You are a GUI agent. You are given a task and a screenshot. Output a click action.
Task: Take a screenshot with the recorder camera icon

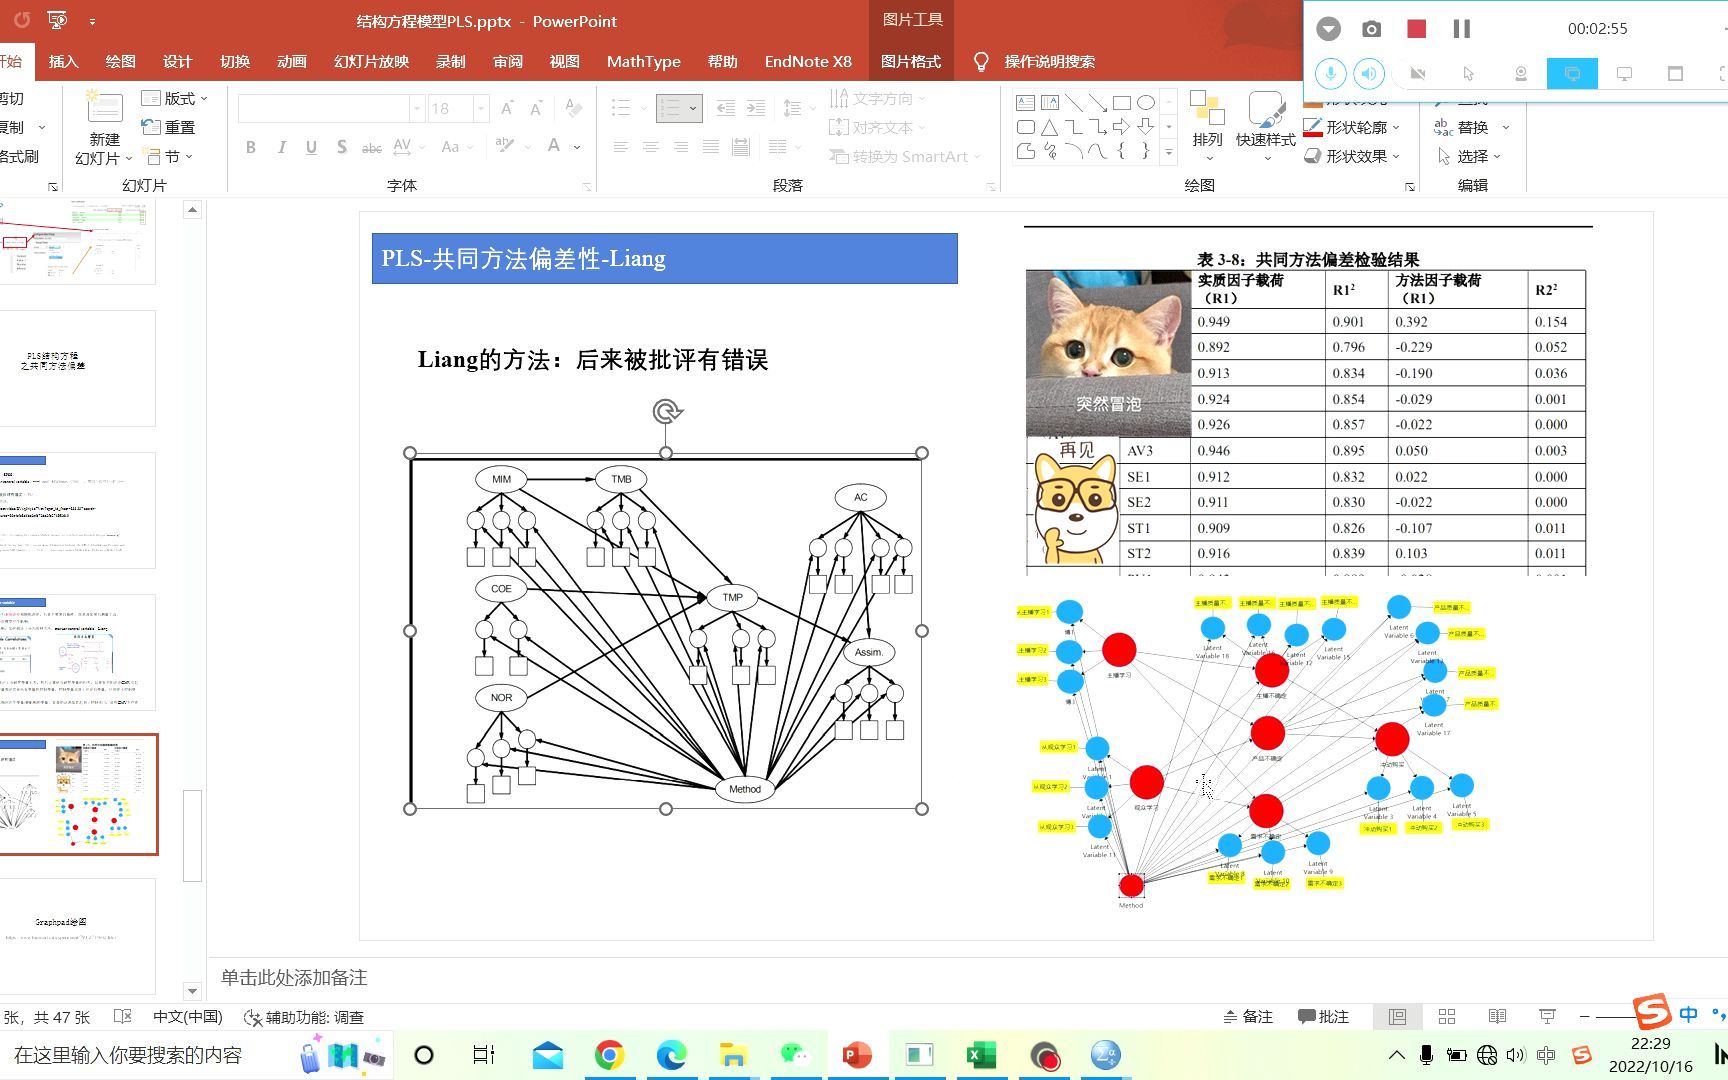pos(1371,29)
